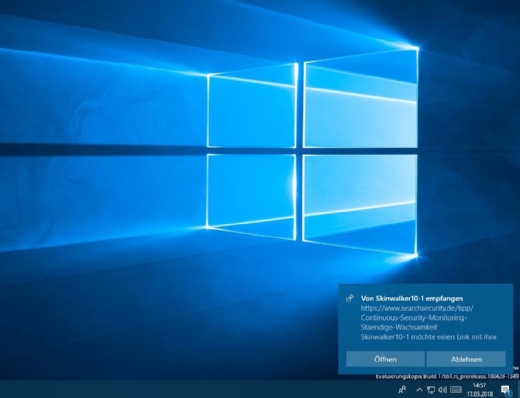Screen dimensions: 520x398
Task: Open the People icon in the taskbar
Action: 402,389
